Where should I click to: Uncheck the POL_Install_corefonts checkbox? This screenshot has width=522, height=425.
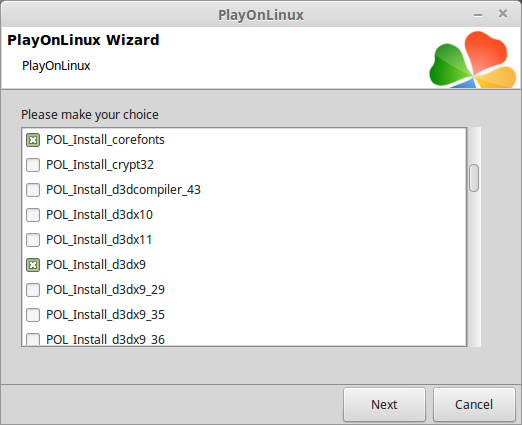(x=33, y=140)
